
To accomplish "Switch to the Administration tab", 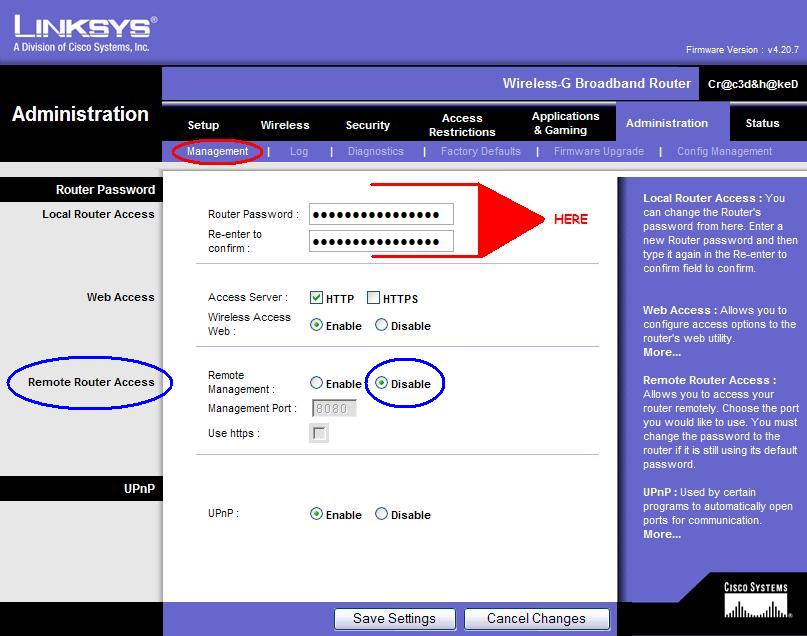I will pyautogui.click(x=667, y=123).
